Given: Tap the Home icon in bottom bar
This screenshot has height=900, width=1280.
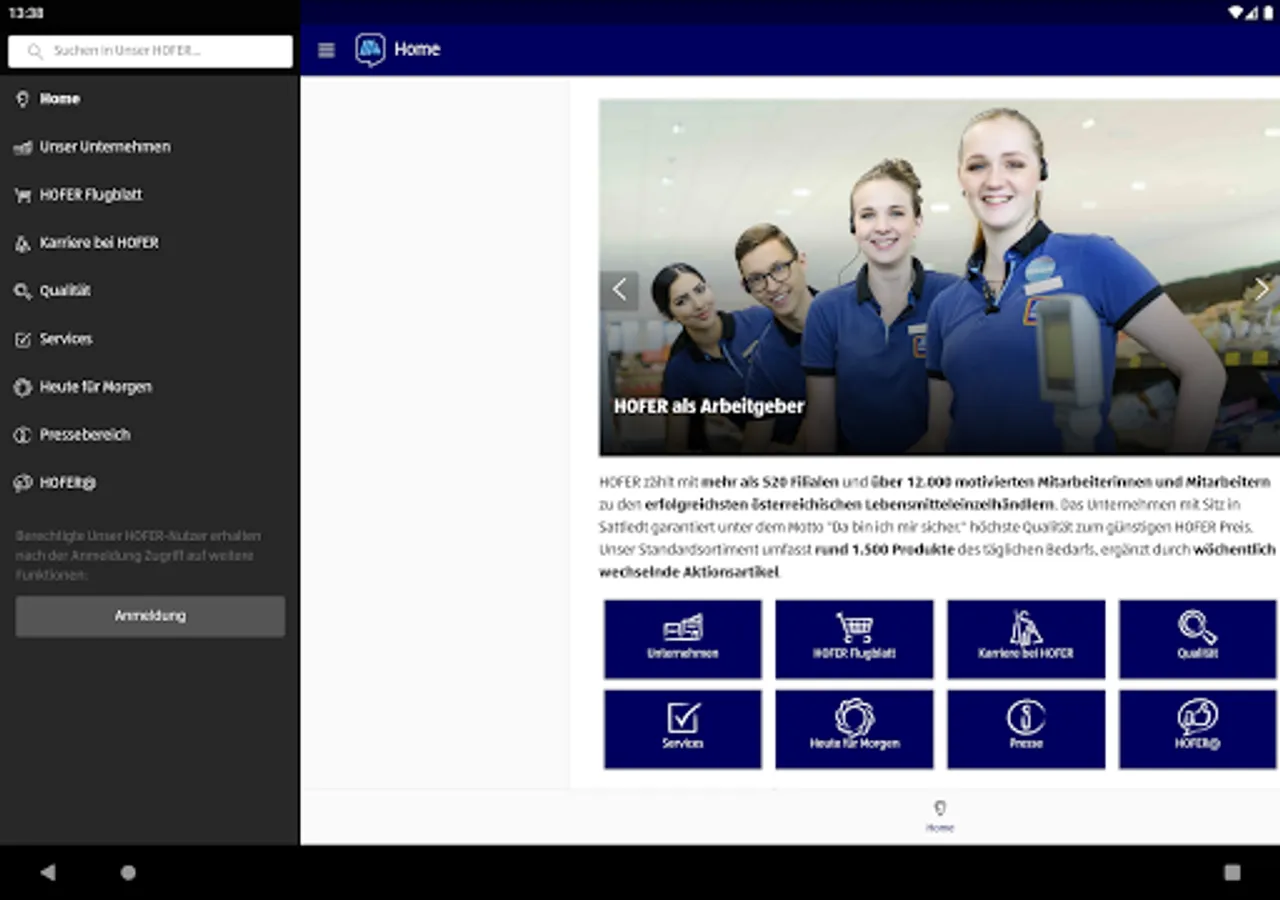Looking at the screenshot, I should [x=939, y=808].
